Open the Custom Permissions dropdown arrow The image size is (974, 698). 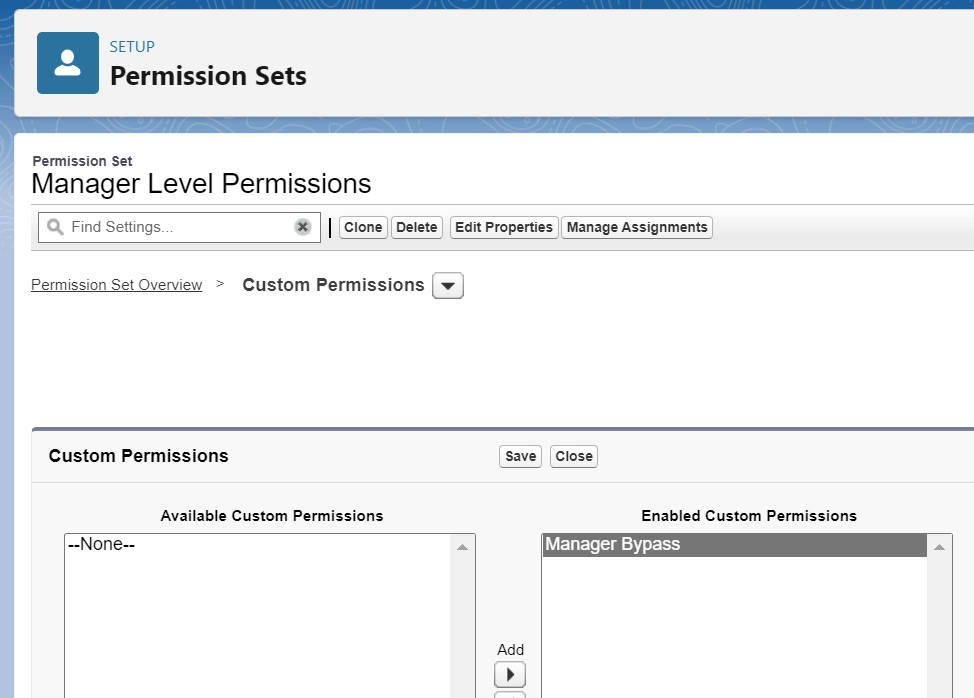448,285
